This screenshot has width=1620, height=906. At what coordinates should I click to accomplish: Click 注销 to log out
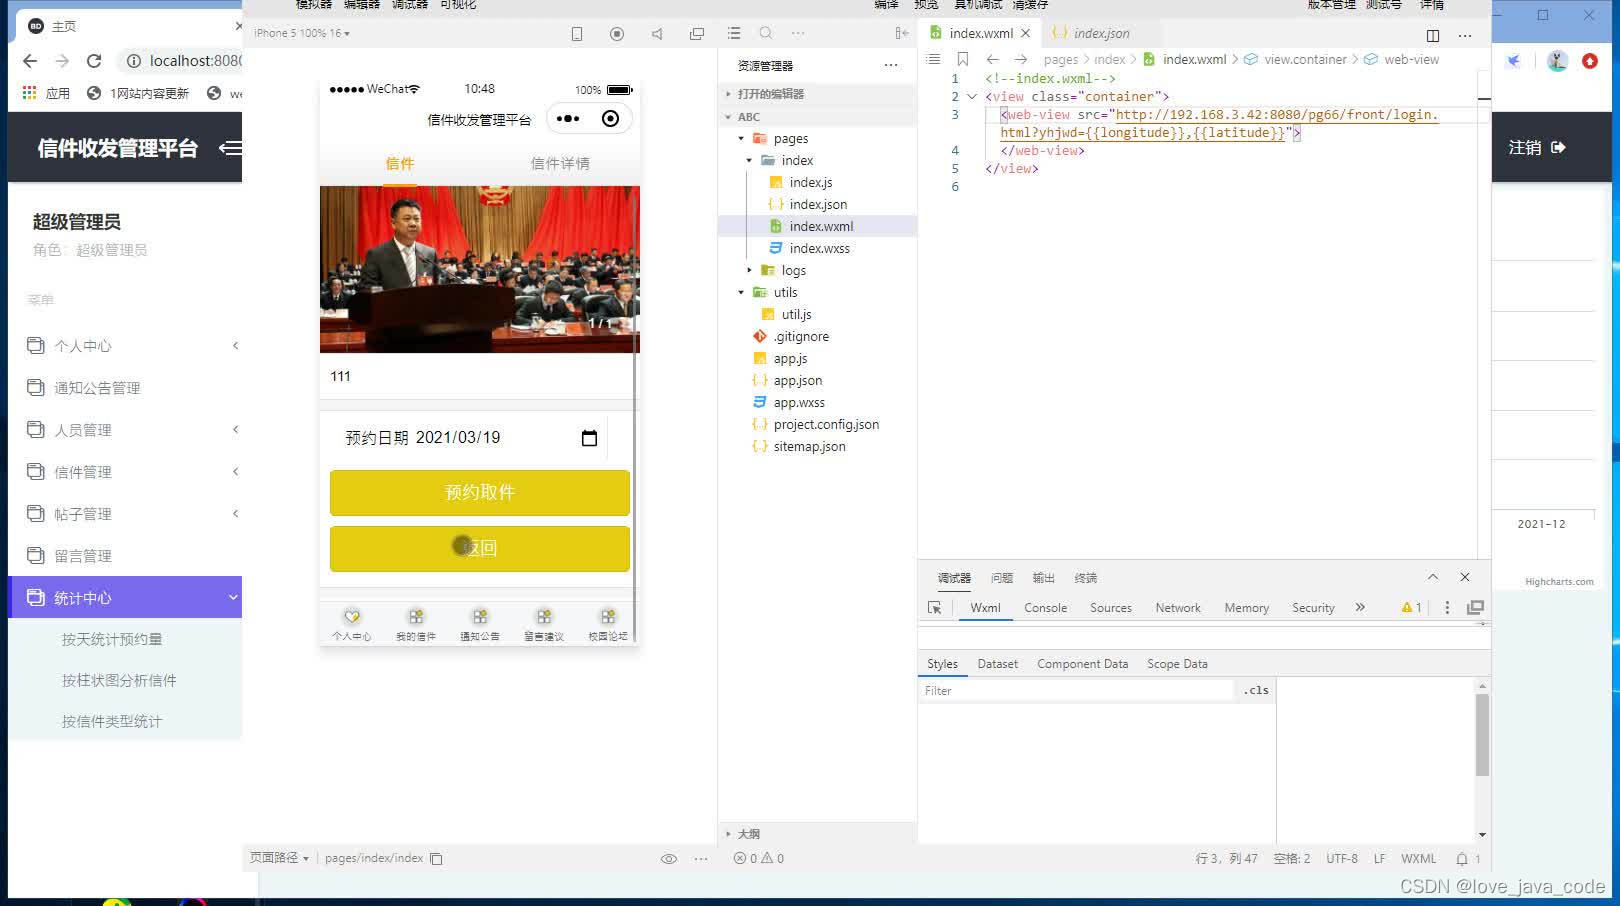click(x=1537, y=148)
